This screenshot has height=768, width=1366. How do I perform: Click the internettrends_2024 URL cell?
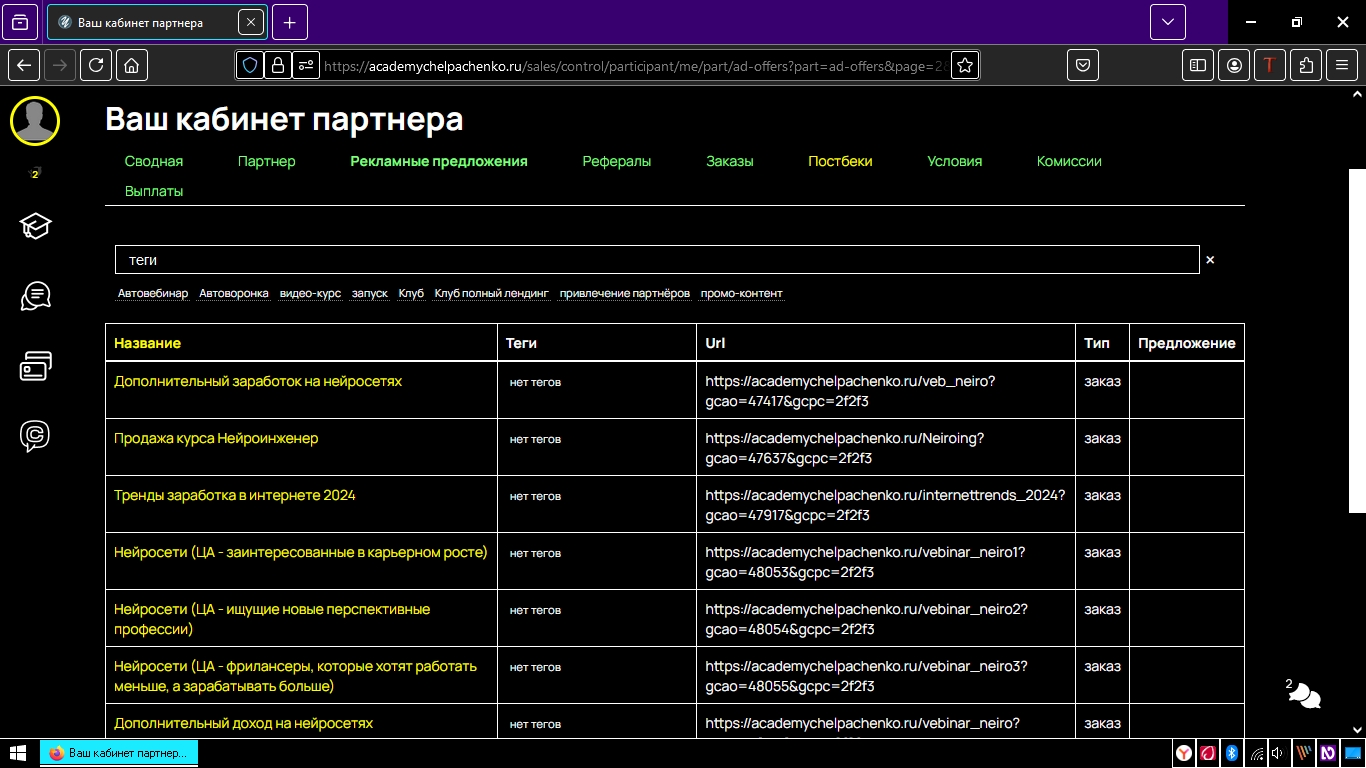(885, 504)
